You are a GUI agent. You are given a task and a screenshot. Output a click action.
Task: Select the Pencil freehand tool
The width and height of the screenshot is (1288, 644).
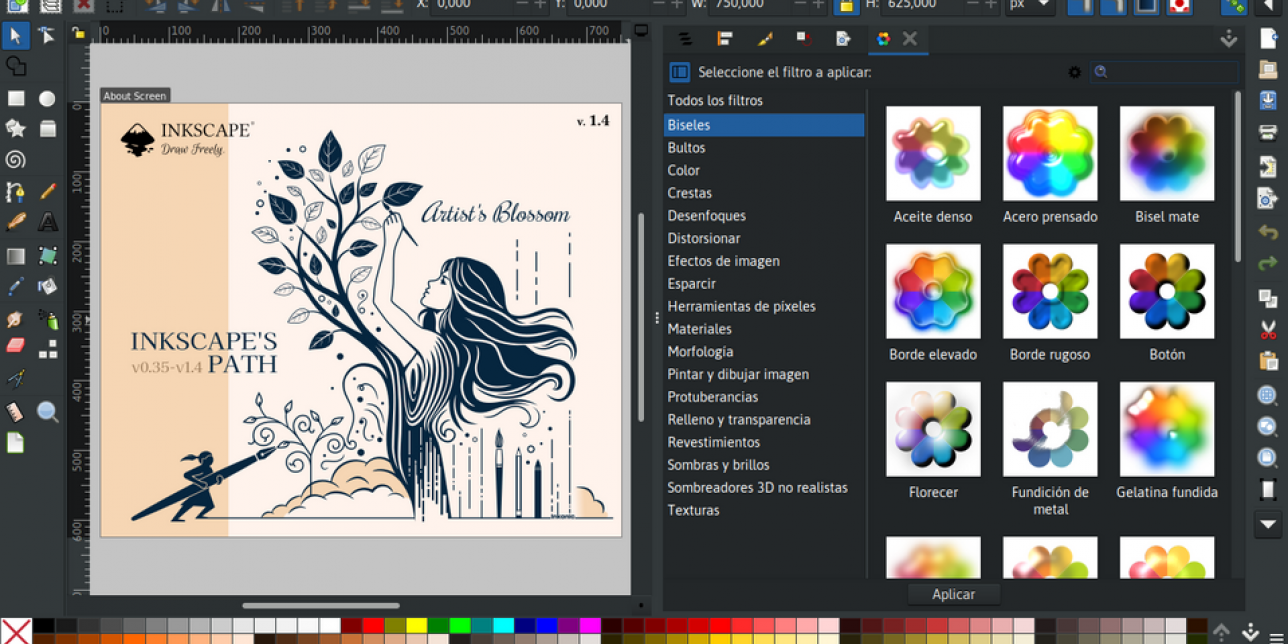click(x=47, y=191)
